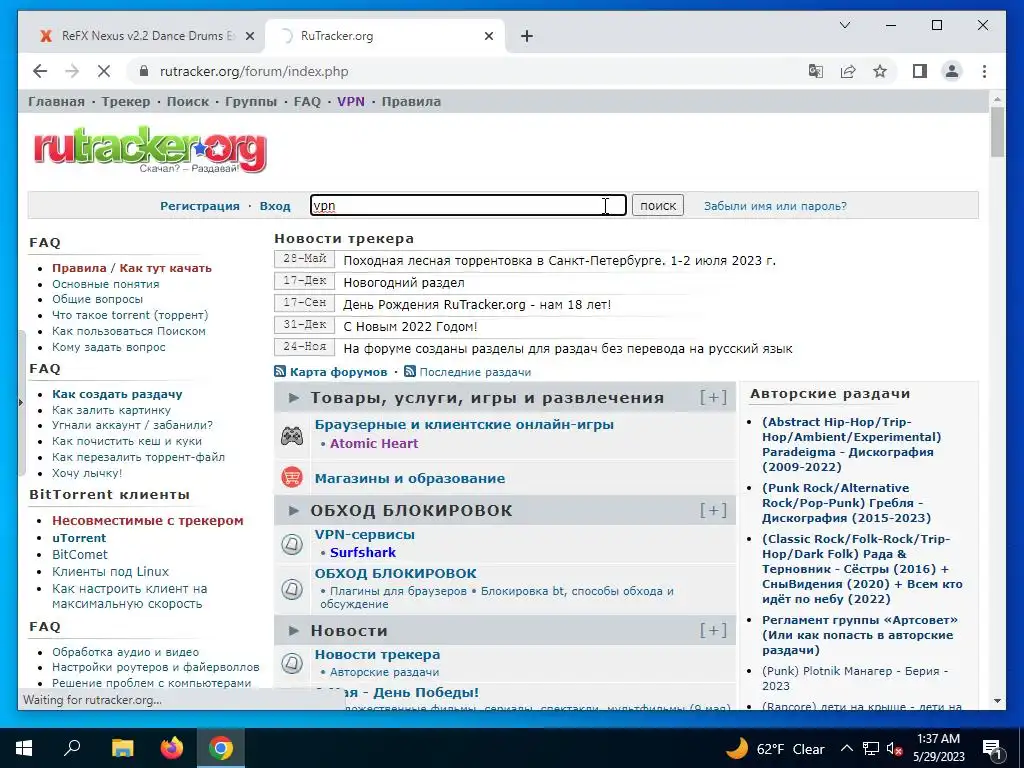Open the Chrome profile avatar
This screenshot has width=1024, height=768.
coord(952,71)
